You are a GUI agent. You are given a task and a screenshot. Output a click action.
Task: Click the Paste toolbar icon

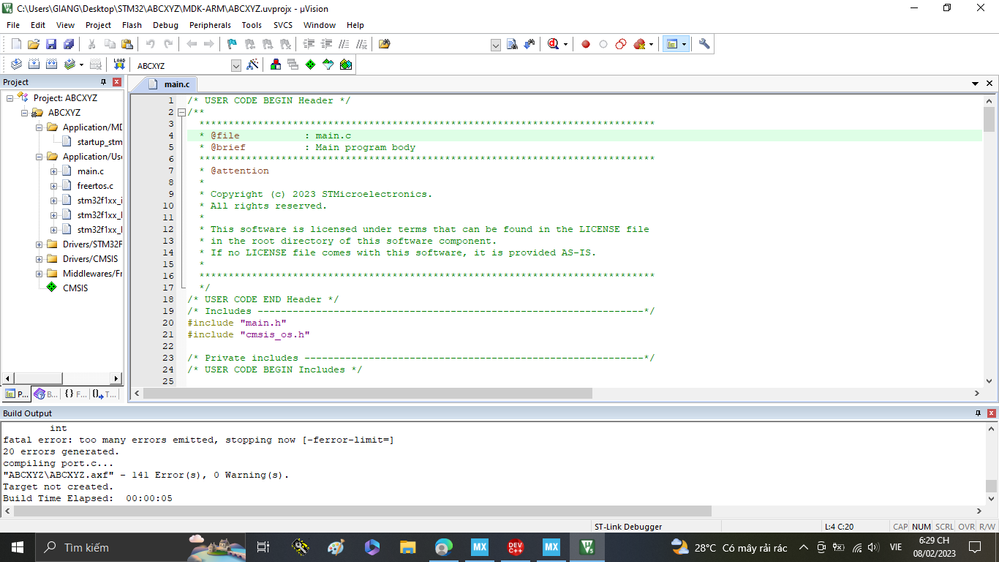tap(127, 44)
